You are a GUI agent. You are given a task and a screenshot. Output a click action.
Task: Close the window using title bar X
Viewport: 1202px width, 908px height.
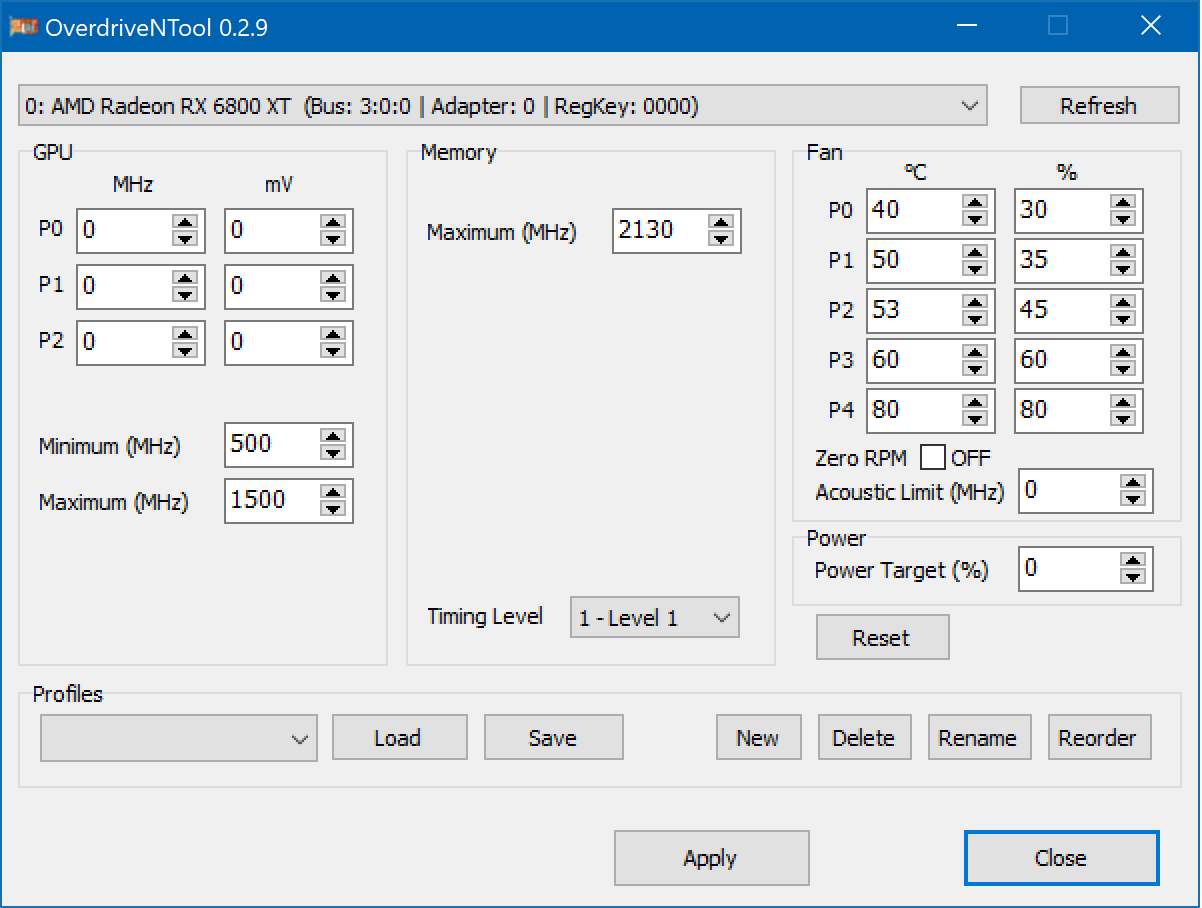(1151, 27)
